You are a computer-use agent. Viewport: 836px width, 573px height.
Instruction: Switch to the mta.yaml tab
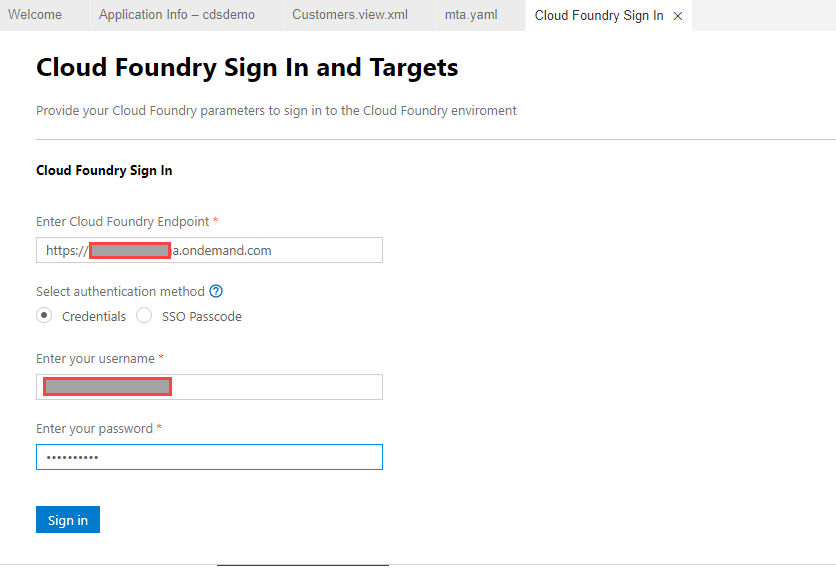click(x=471, y=15)
